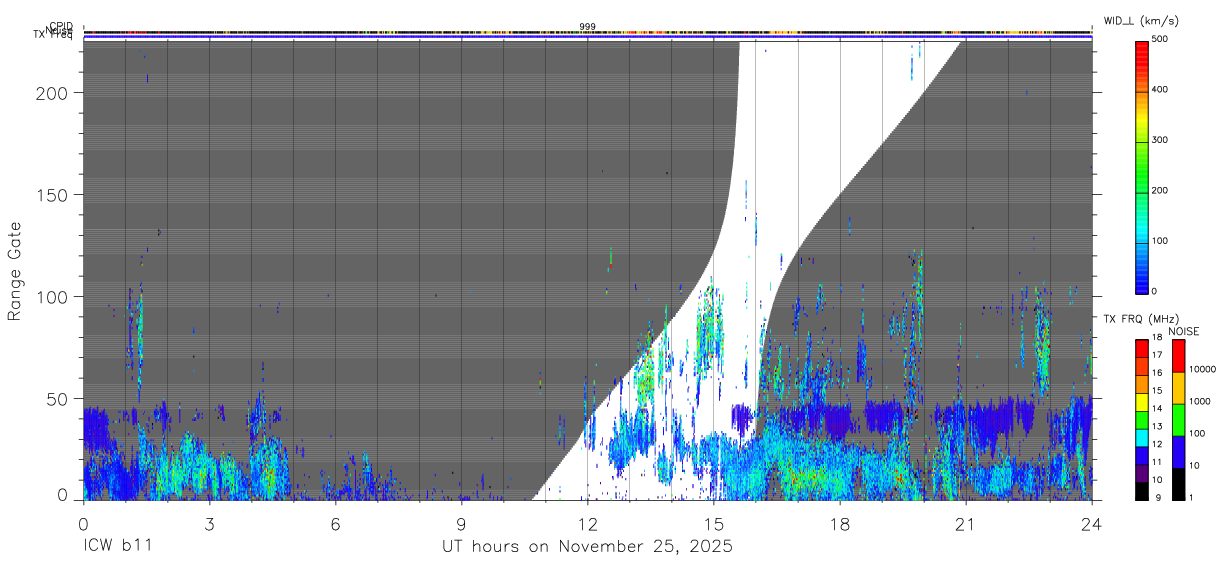This screenshot has width=1228, height=567.
Task: Click the 18 hour tick on time axis
Action: pos(840,523)
